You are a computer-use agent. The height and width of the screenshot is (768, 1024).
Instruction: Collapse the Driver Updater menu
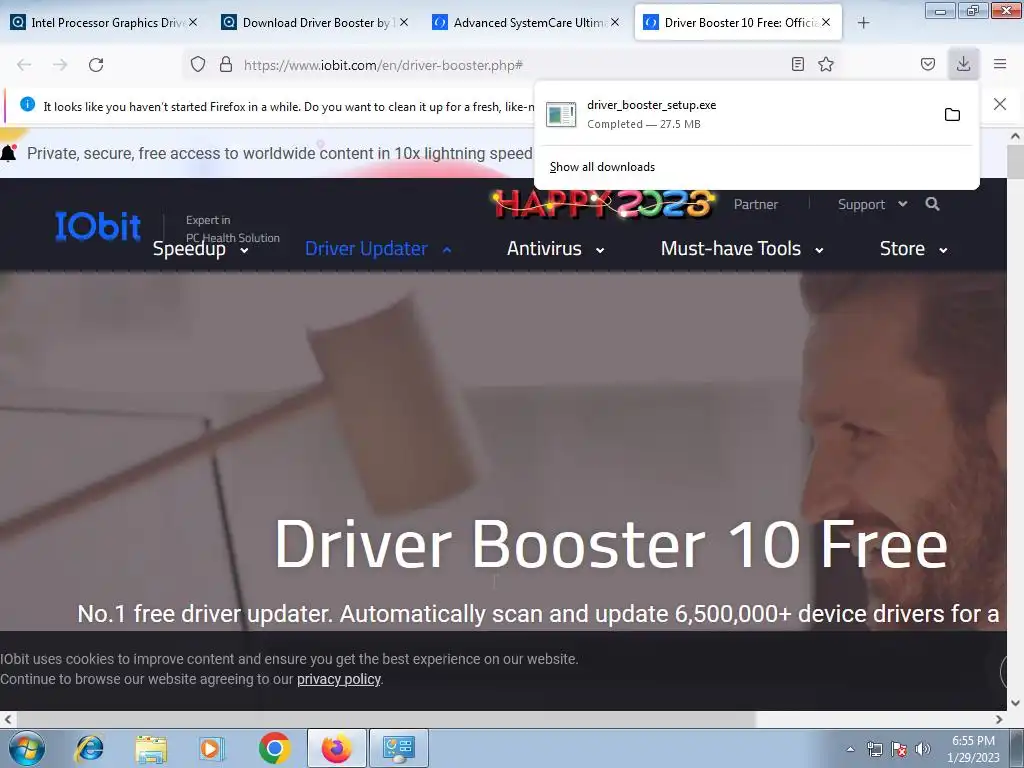click(x=378, y=249)
